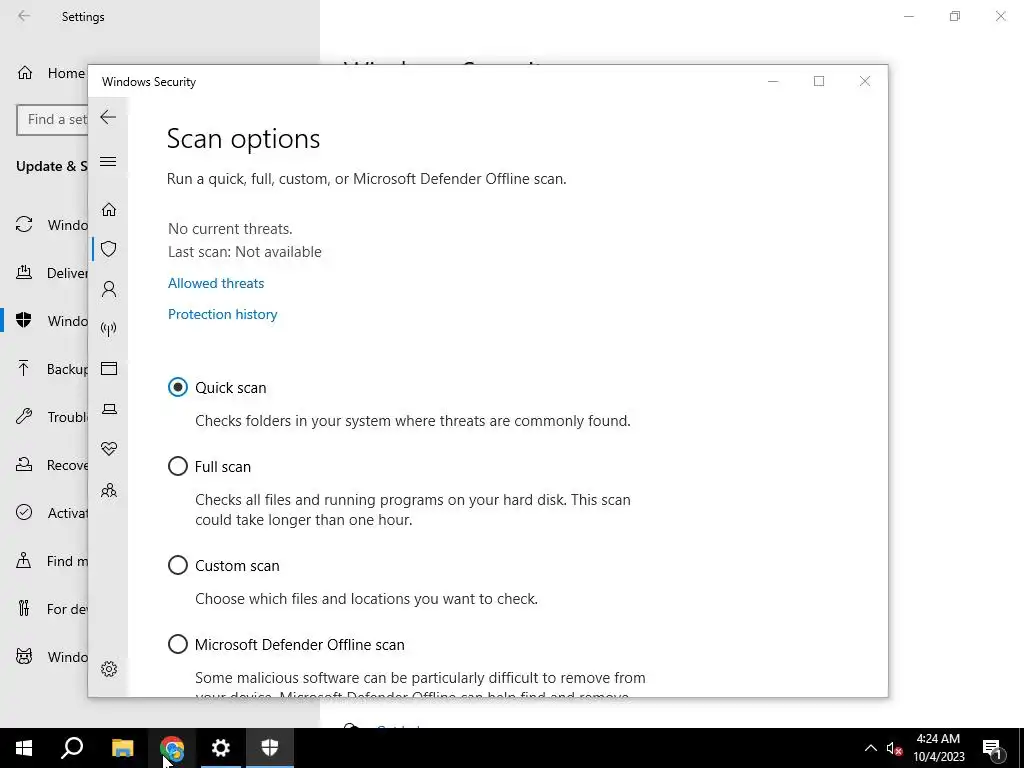Open Windows Insider Program in Settings sidebar
Viewport: 1024px width, 768px height.
44,657
